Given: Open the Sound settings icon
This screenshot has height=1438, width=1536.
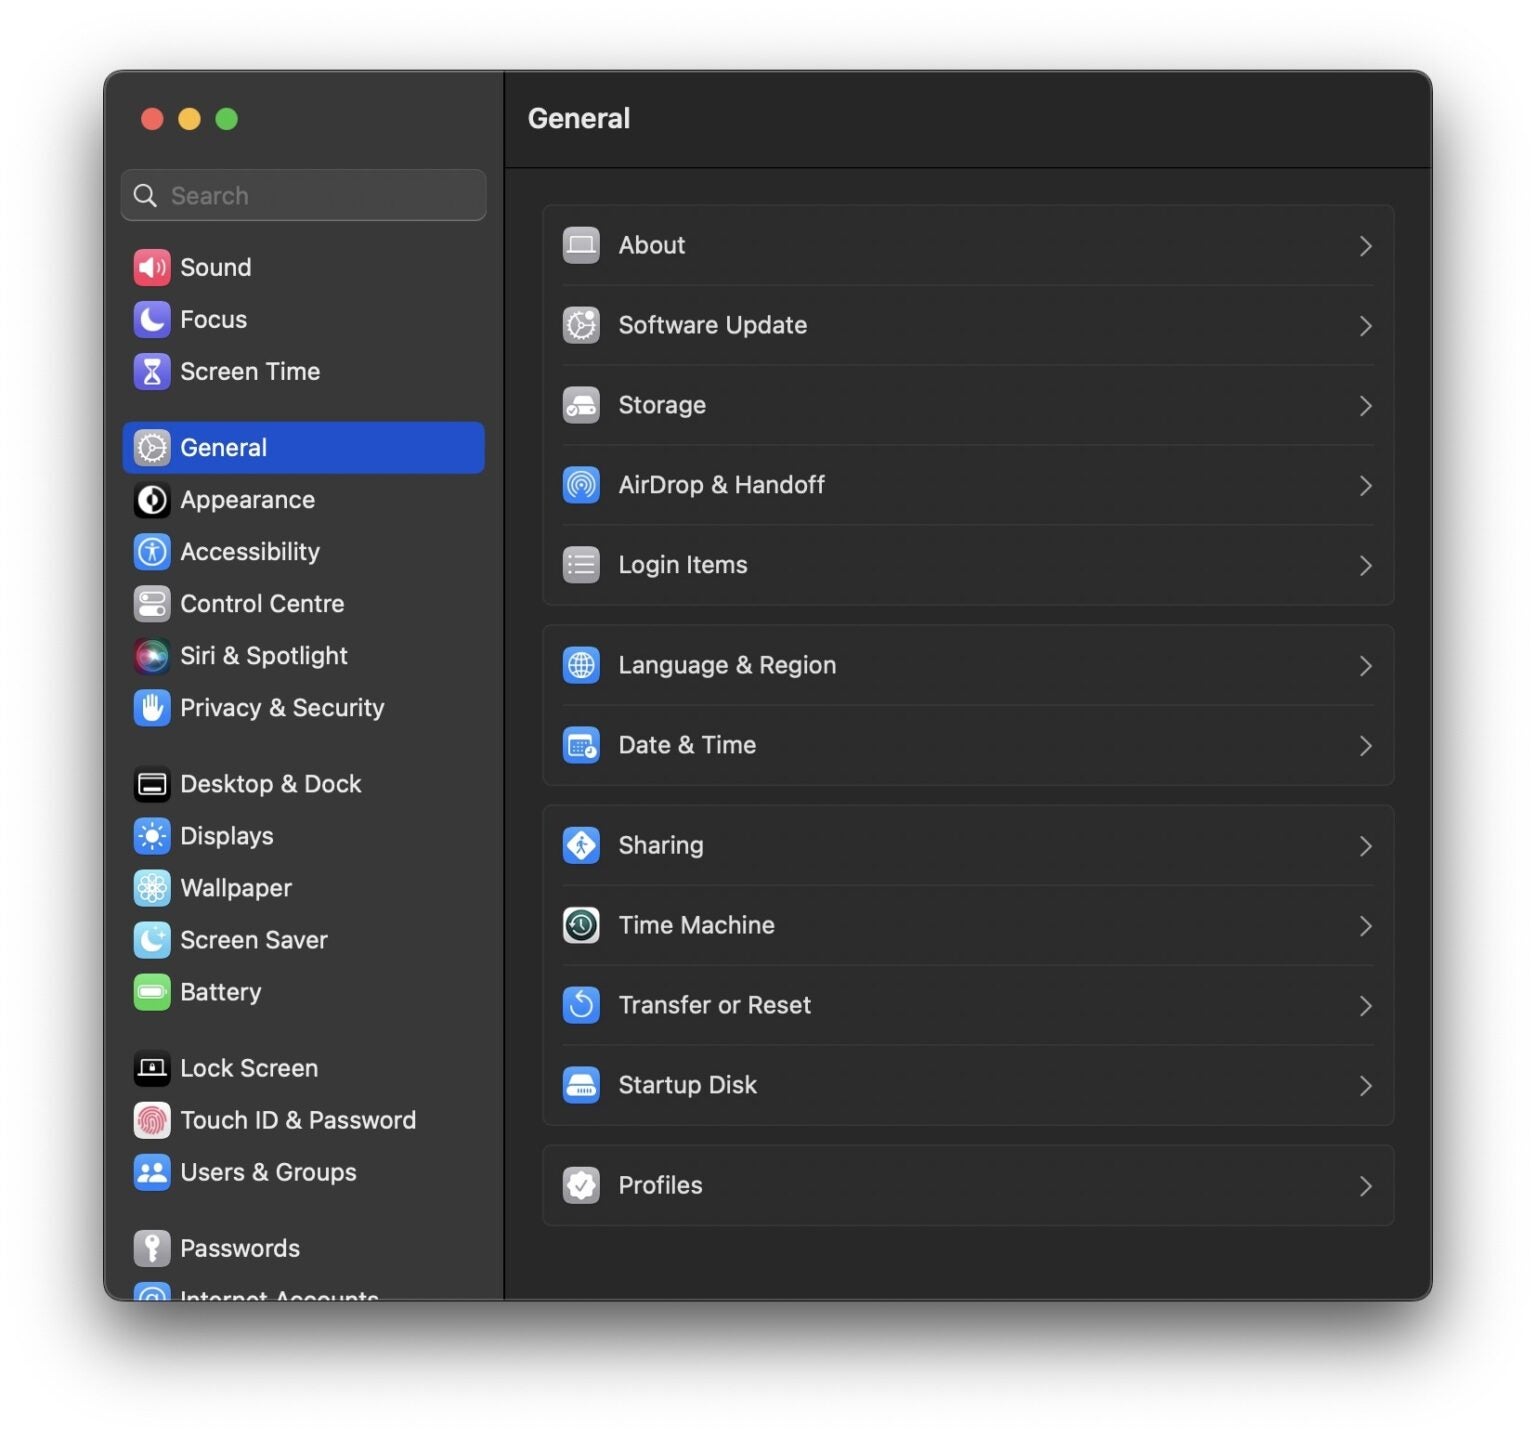Looking at the screenshot, I should coord(151,267).
